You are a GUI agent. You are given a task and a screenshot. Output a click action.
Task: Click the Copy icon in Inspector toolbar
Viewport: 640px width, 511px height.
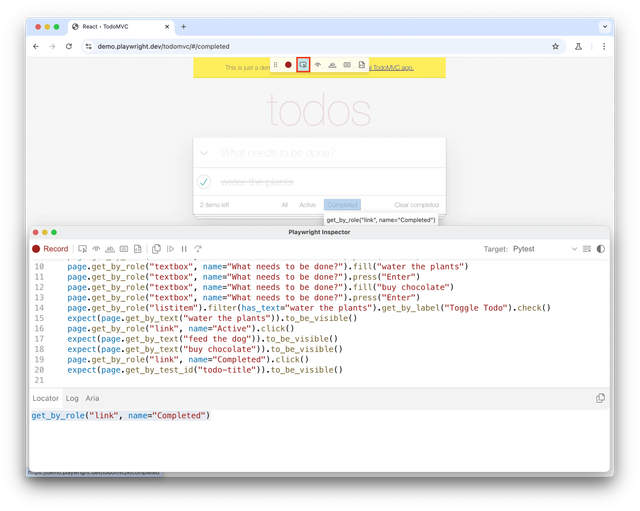pyautogui.click(x=156, y=248)
